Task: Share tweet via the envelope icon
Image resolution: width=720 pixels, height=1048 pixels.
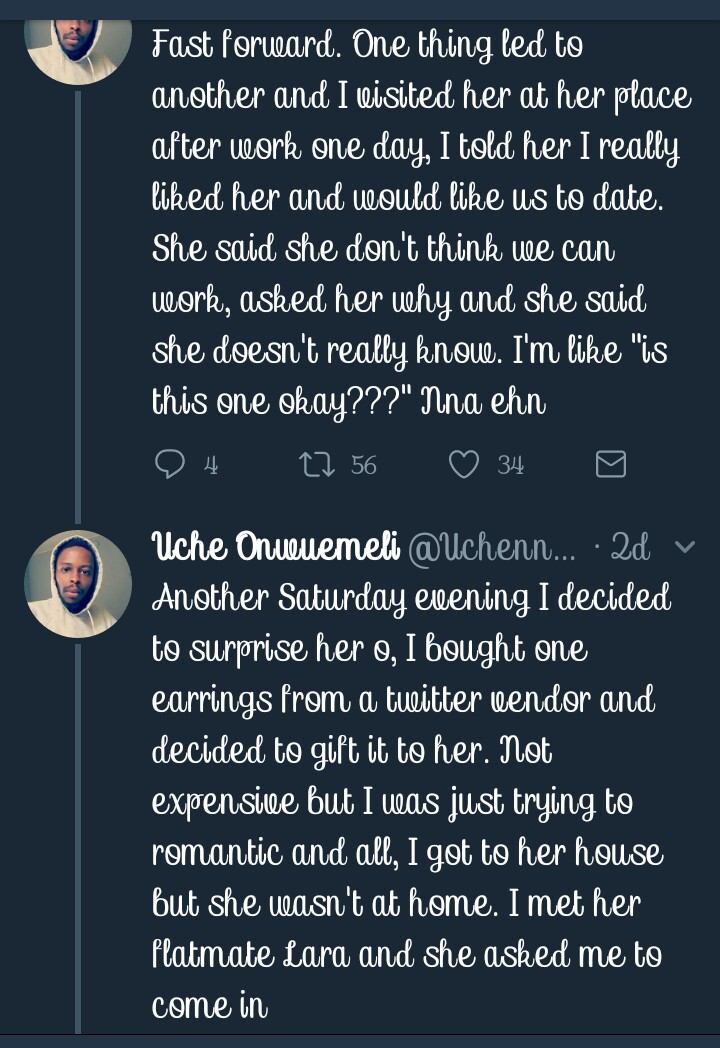Action: point(610,464)
